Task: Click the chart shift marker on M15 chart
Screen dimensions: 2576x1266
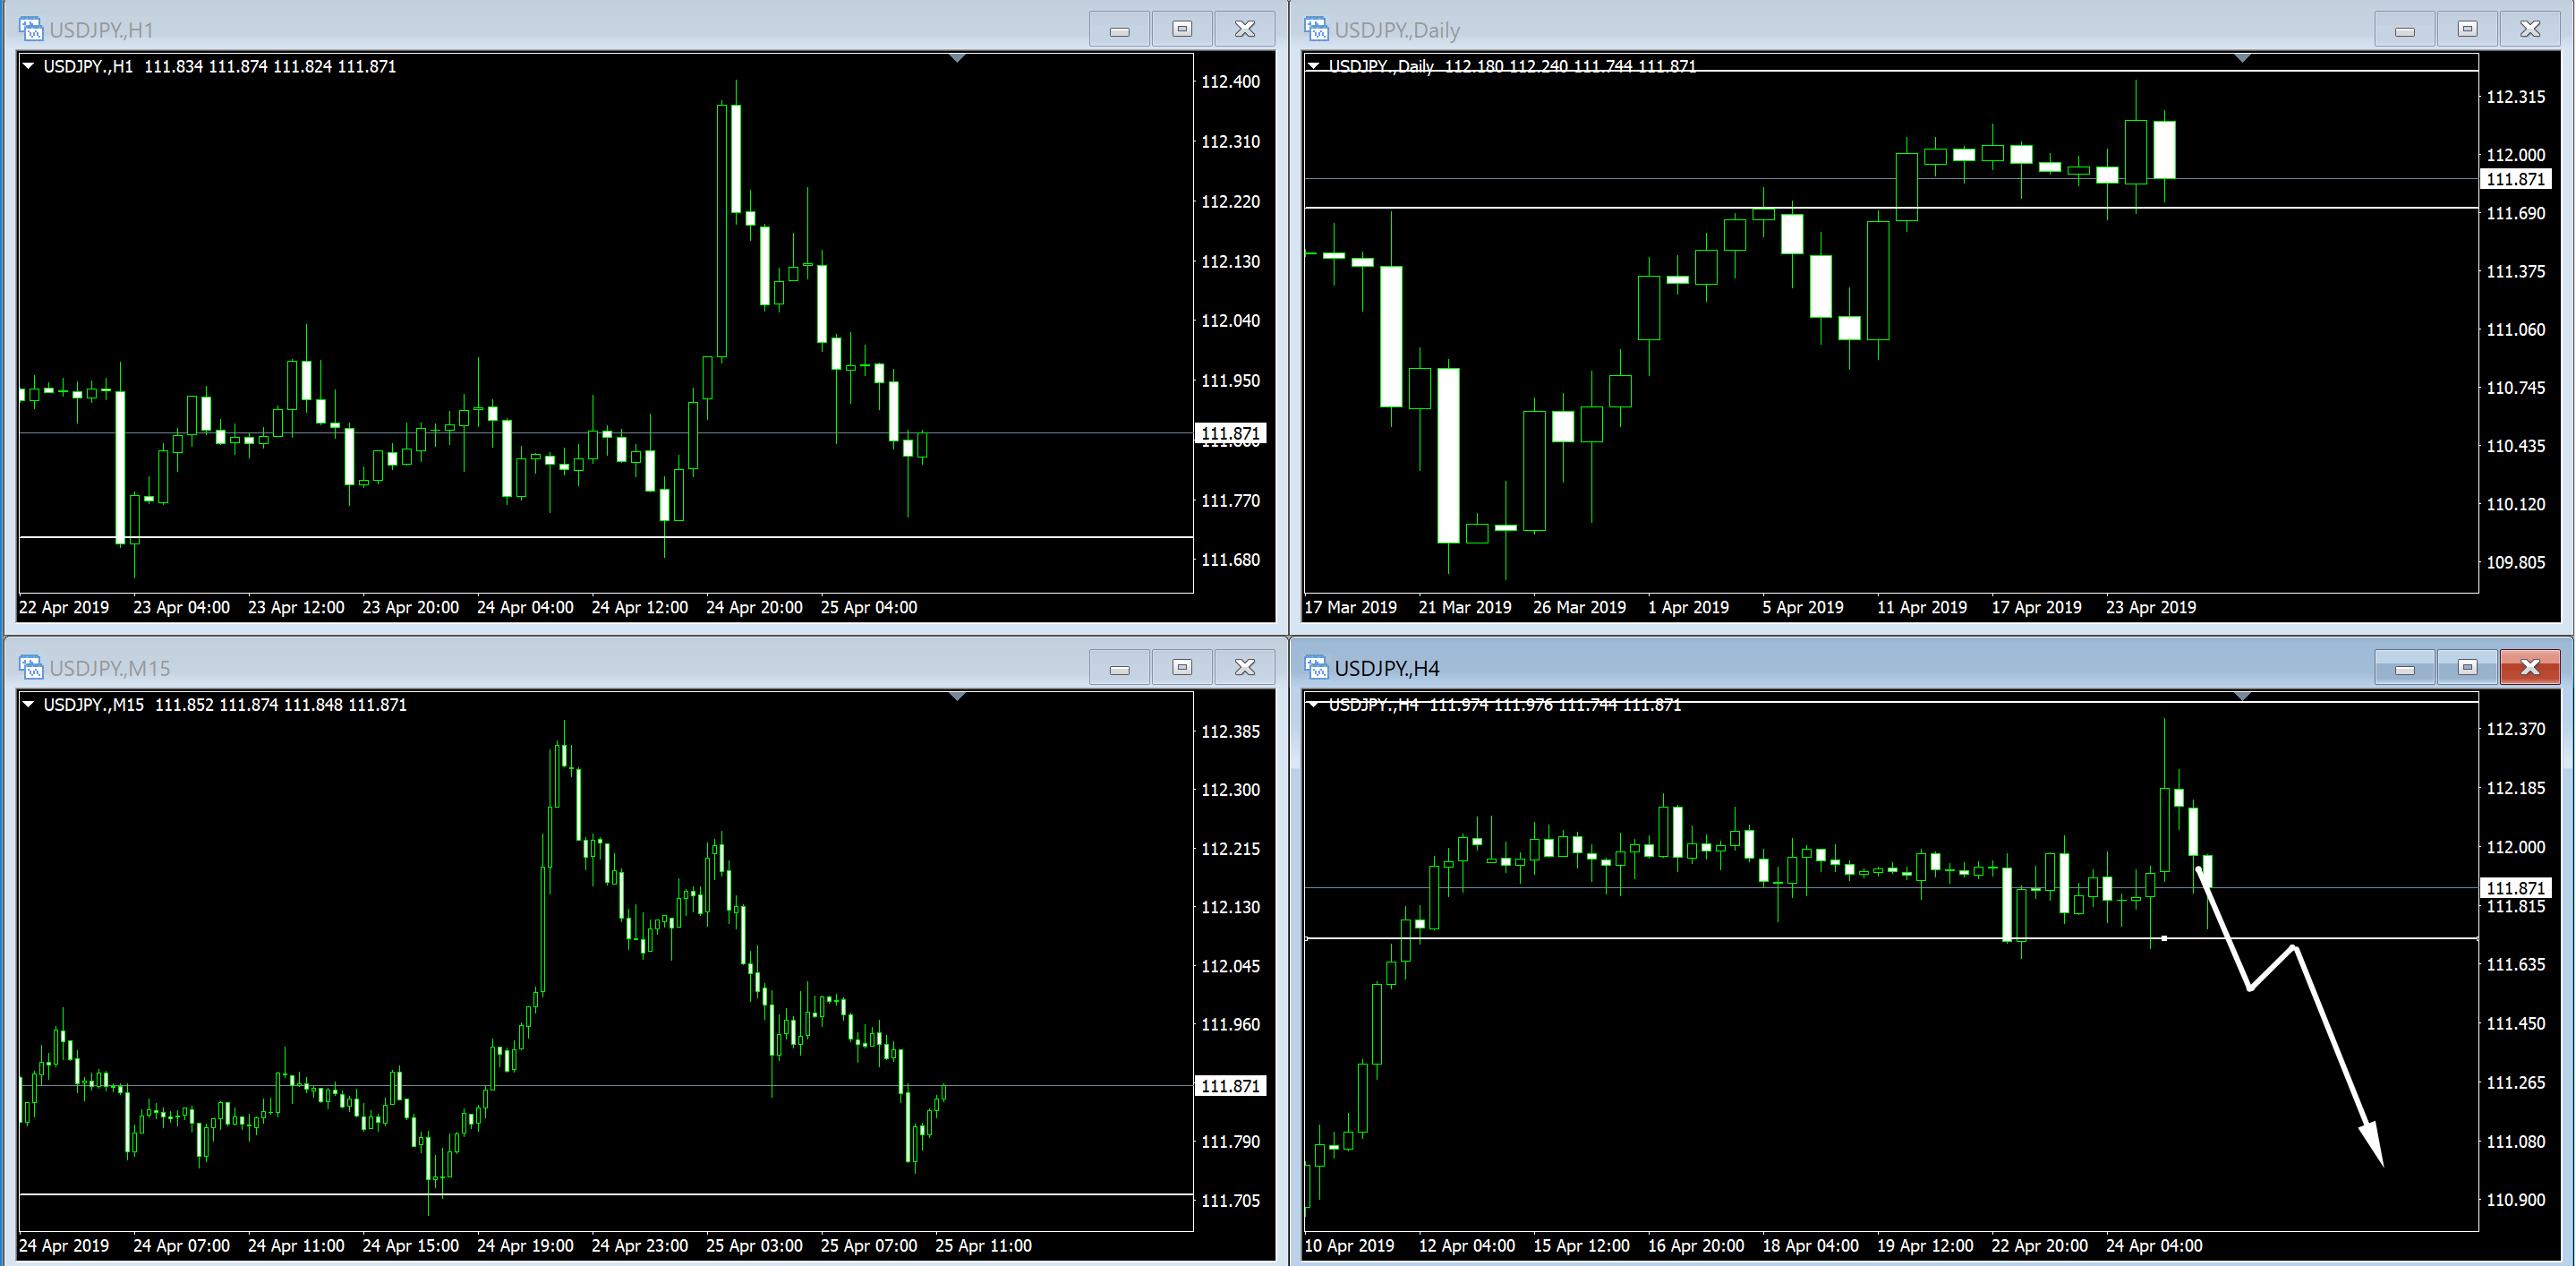Action: coord(957,697)
